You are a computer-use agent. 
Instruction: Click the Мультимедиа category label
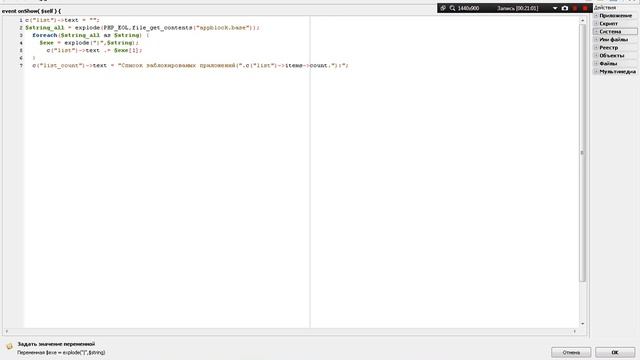pos(618,71)
